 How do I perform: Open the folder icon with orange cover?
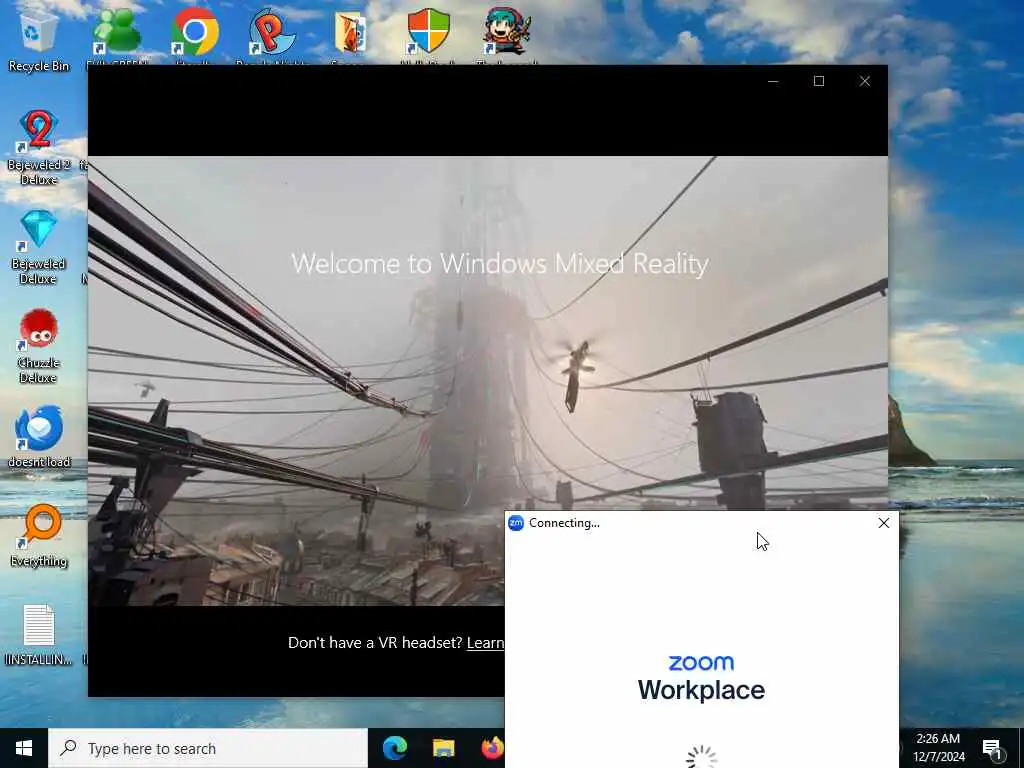351,34
